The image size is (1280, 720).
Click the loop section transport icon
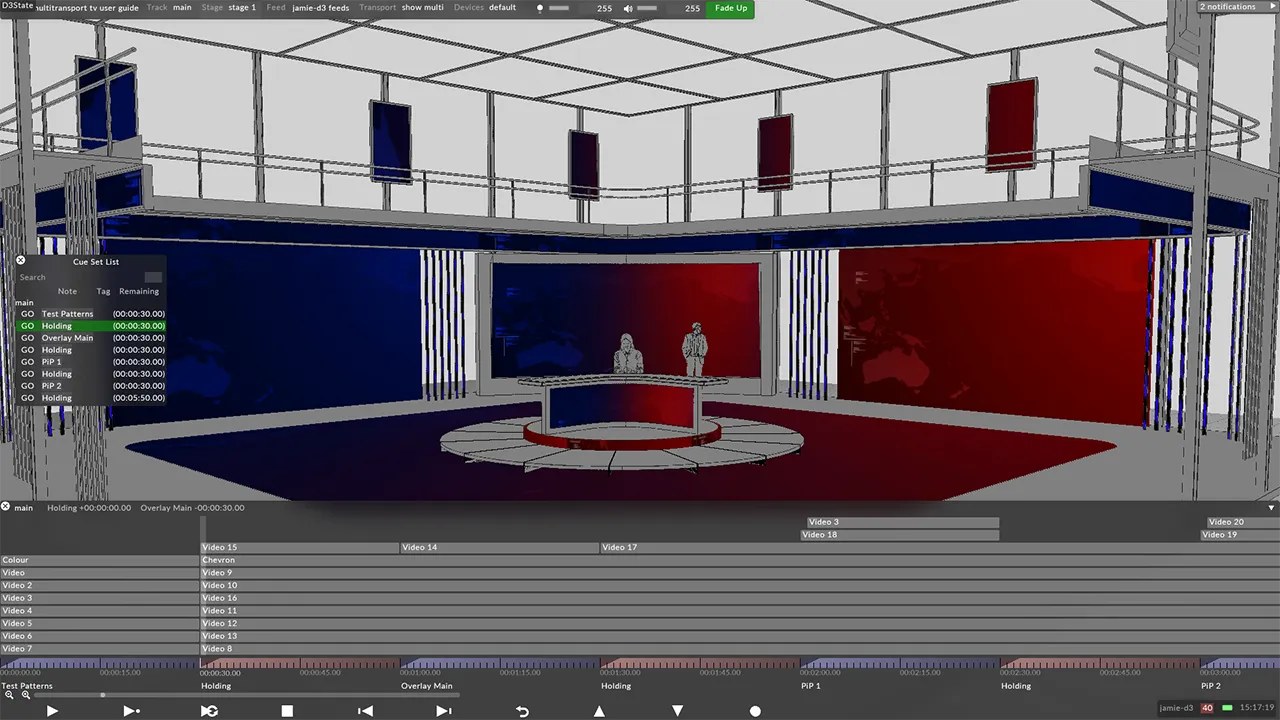pos(209,711)
